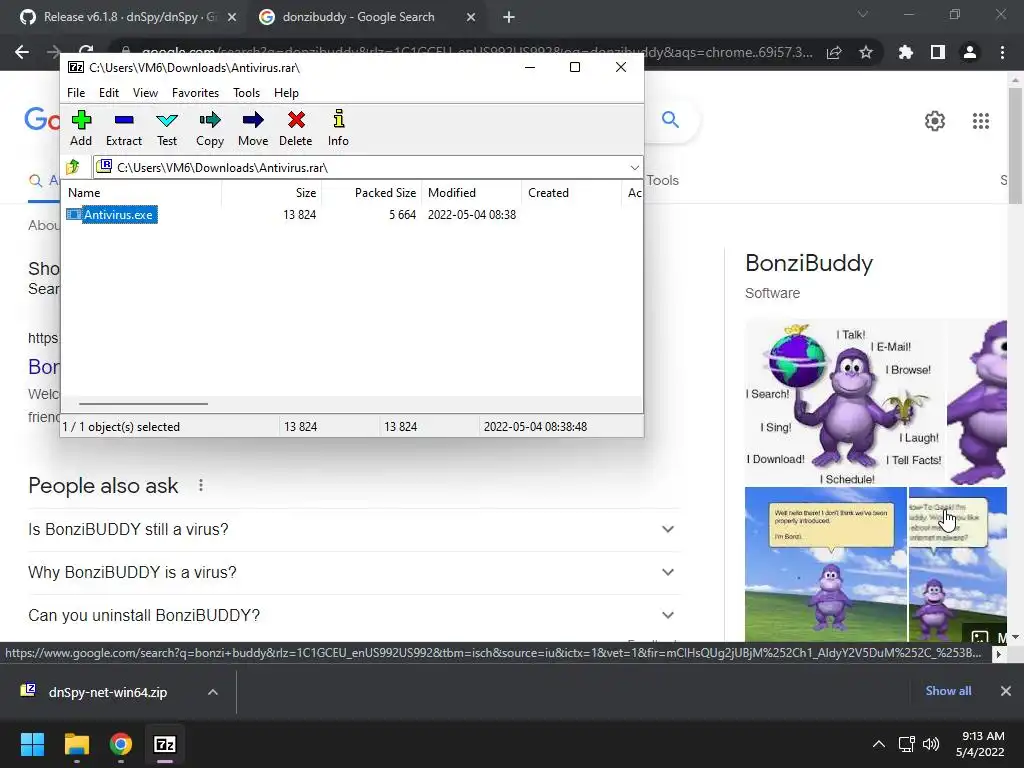1024x768 pixels.
Task: Extract files with the Extract toolbar icon
Action: pyautogui.click(x=123, y=129)
